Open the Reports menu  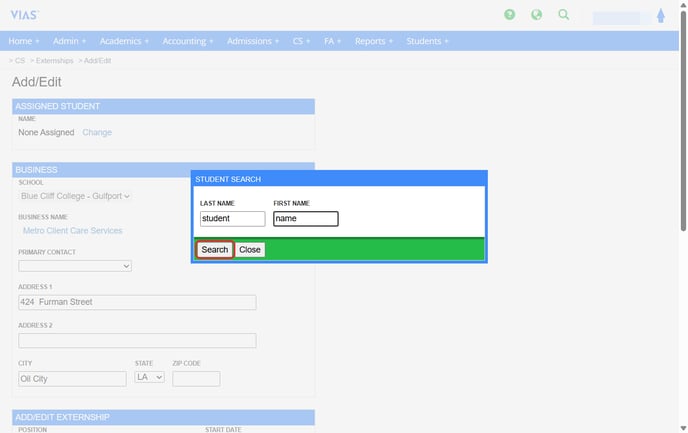click(373, 41)
